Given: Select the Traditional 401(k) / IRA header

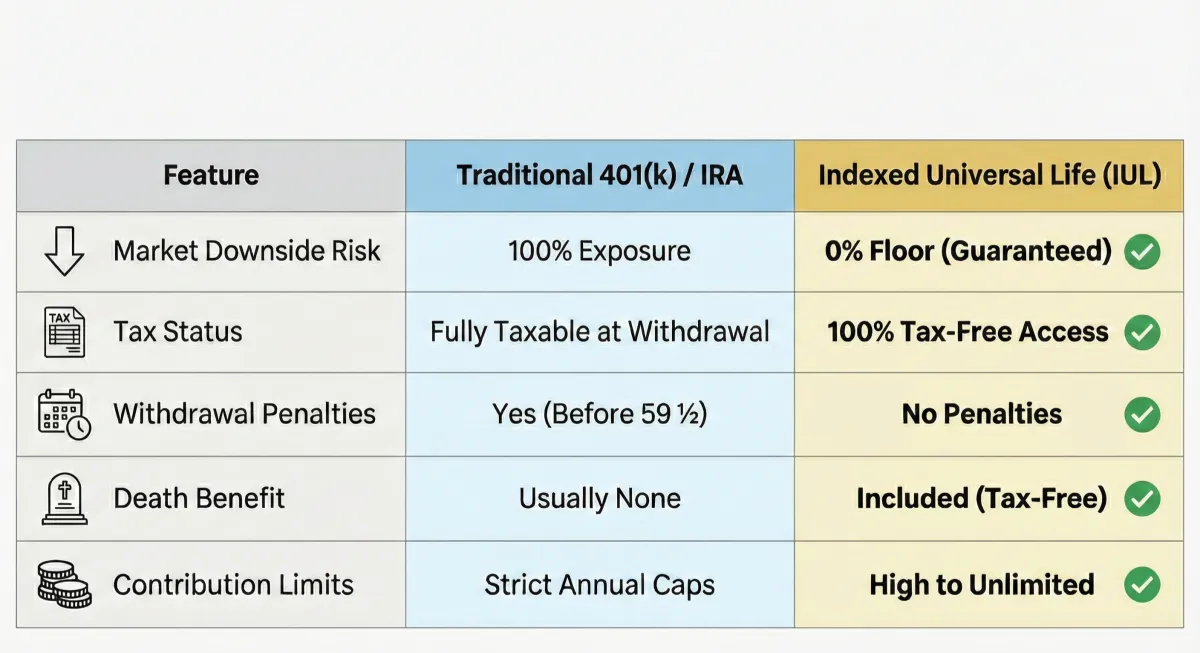Looking at the screenshot, I should 600,175.
